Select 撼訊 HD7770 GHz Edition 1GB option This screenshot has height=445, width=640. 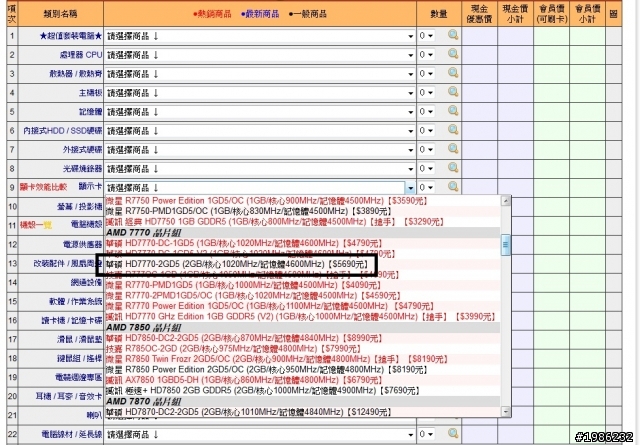(301, 317)
